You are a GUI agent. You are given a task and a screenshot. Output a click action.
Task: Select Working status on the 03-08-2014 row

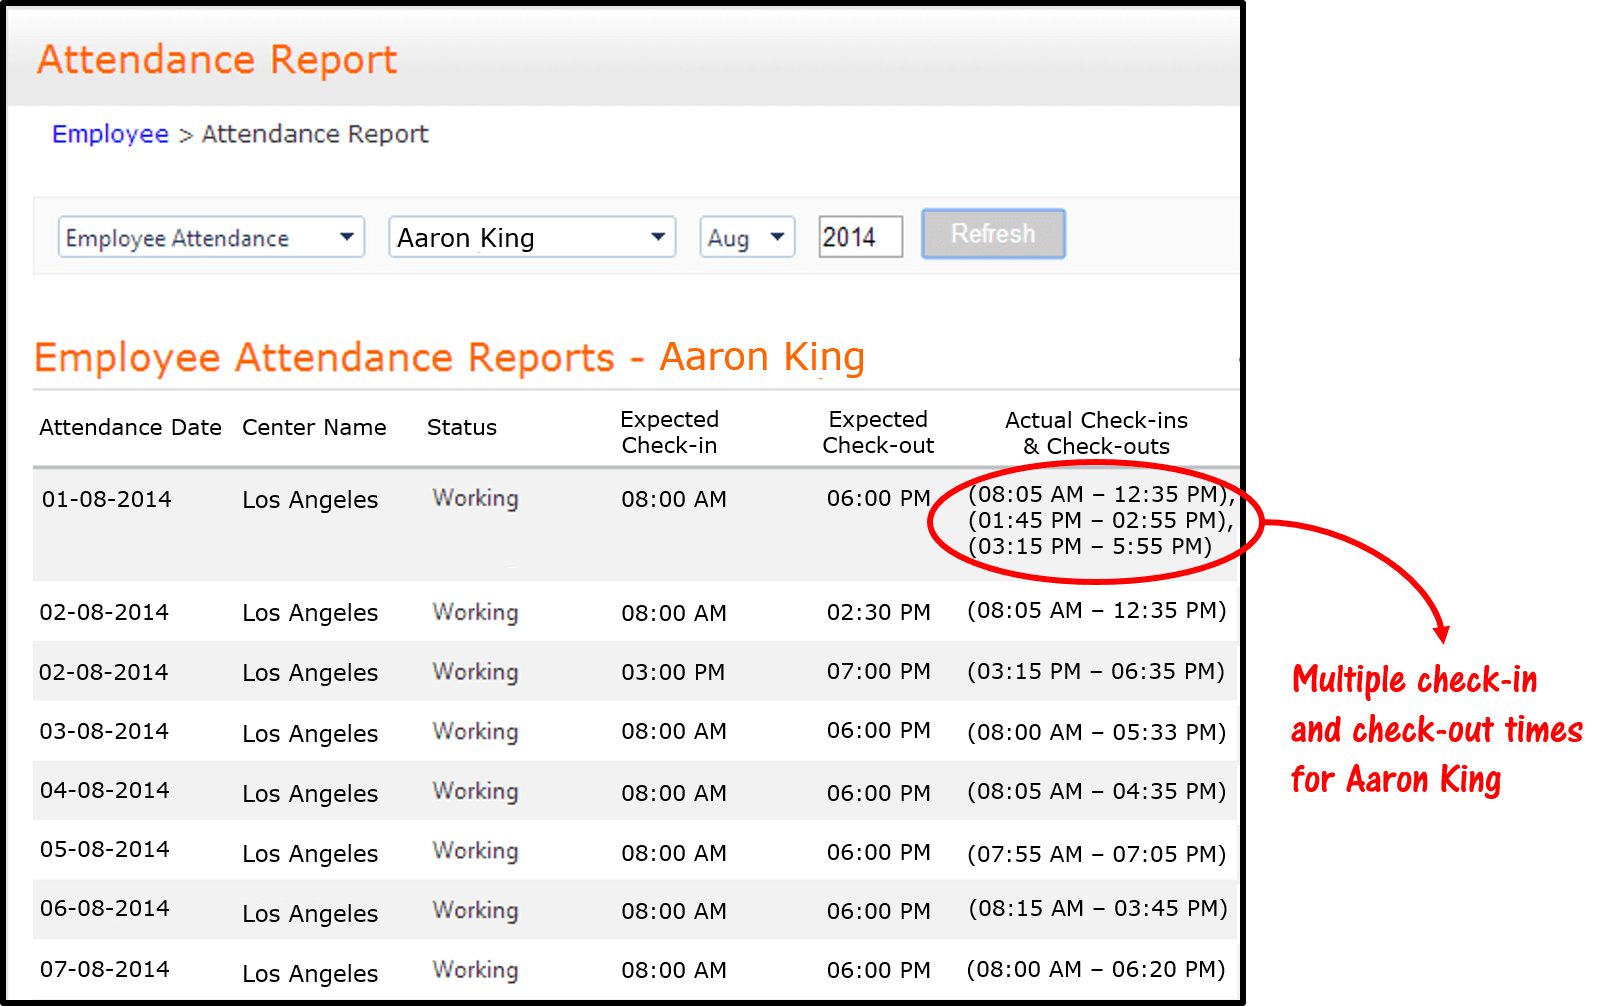pyautogui.click(x=475, y=732)
